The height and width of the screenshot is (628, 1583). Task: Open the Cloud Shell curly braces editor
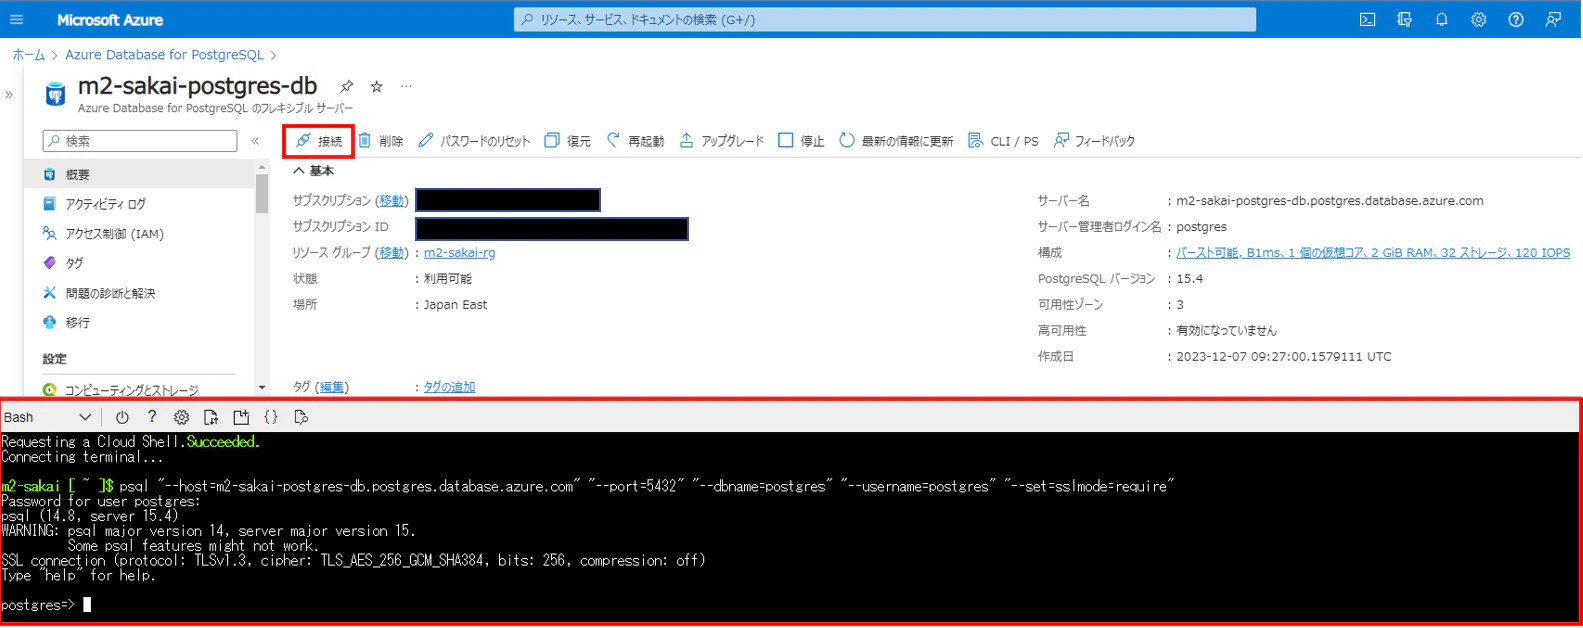click(271, 417)
